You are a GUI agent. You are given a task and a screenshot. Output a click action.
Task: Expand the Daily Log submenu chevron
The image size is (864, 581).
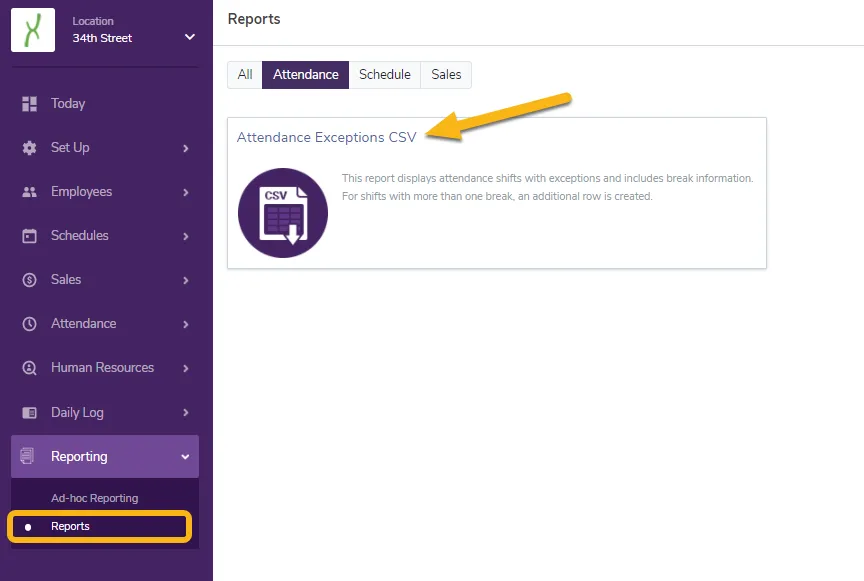pos(186,412)
